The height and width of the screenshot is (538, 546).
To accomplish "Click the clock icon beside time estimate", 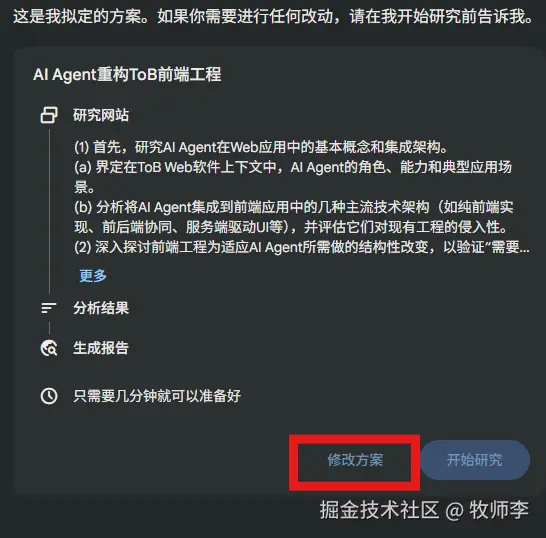I will [49, 396].
